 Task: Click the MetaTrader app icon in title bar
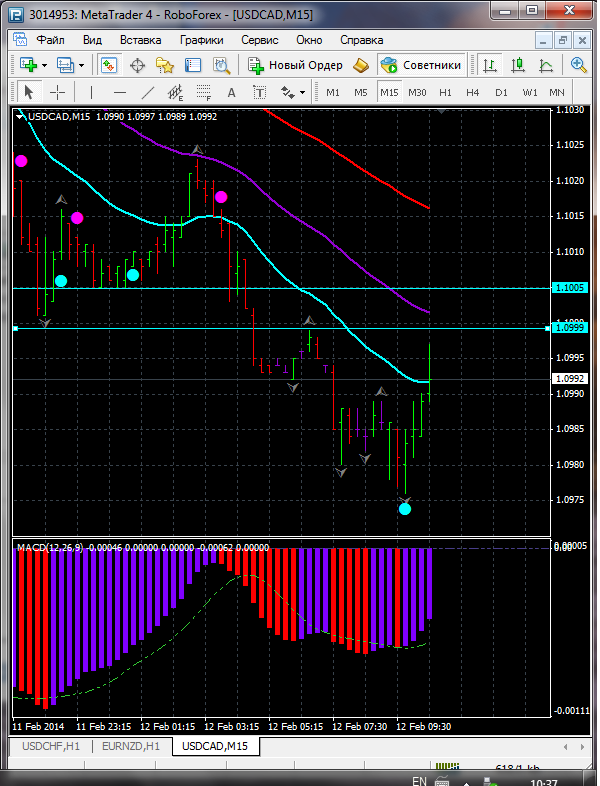(x=16, y=15)
